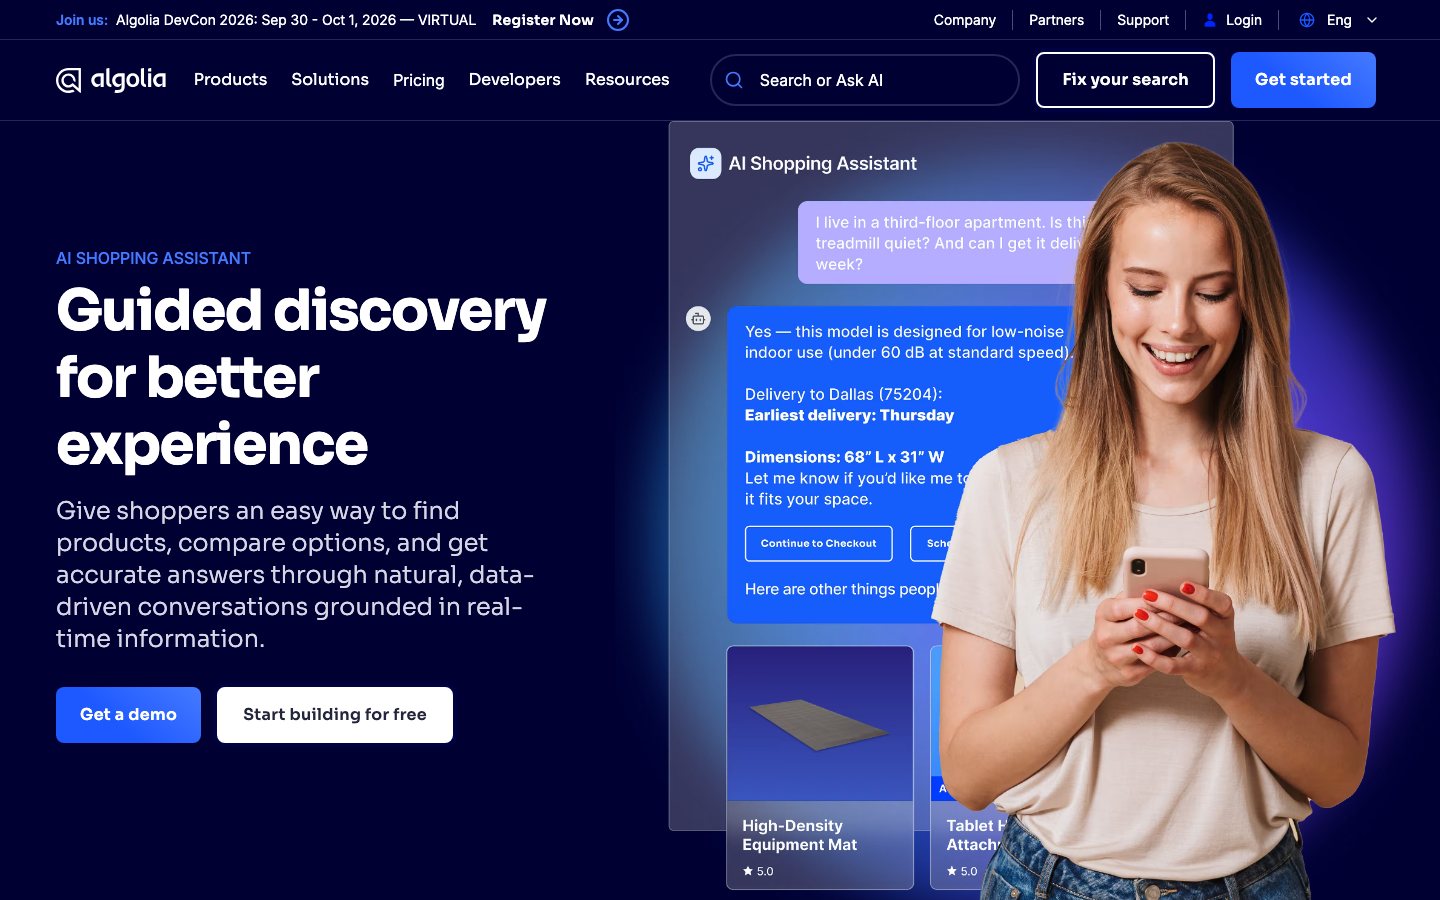
Task: Open the Products menu
Action: 230,79
